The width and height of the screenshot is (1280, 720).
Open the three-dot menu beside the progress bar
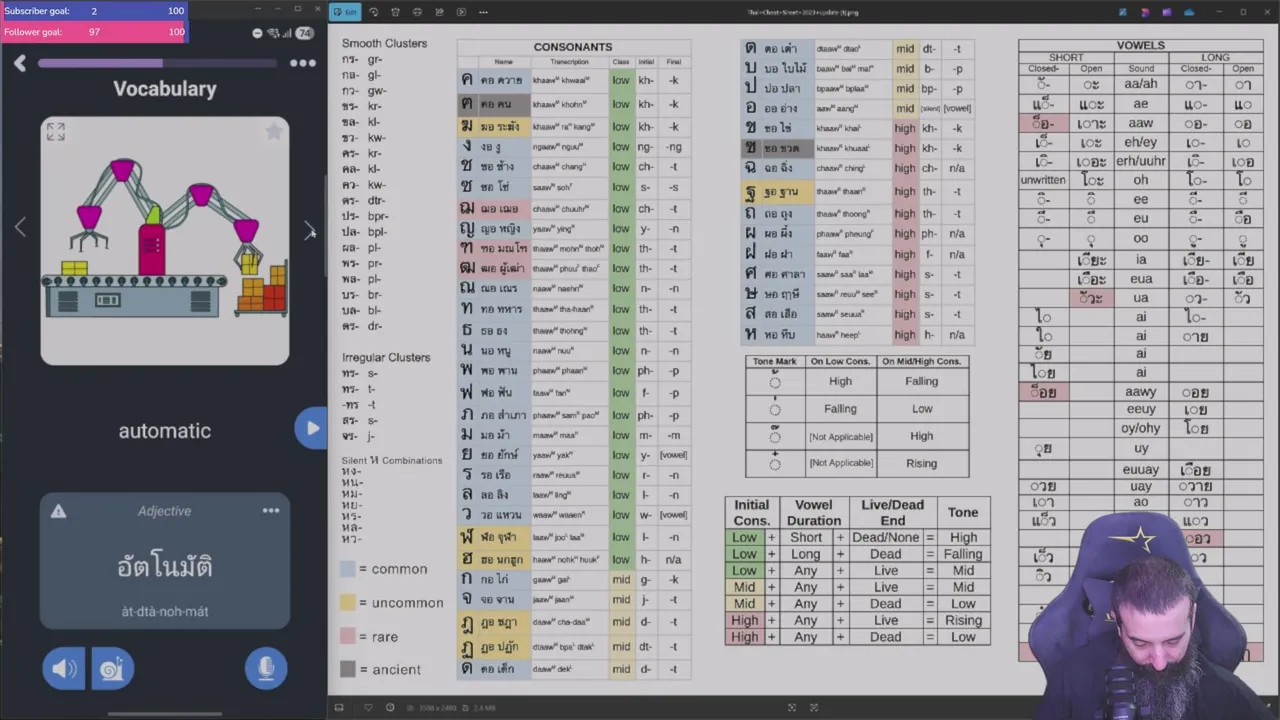click(x=303, y=63)
